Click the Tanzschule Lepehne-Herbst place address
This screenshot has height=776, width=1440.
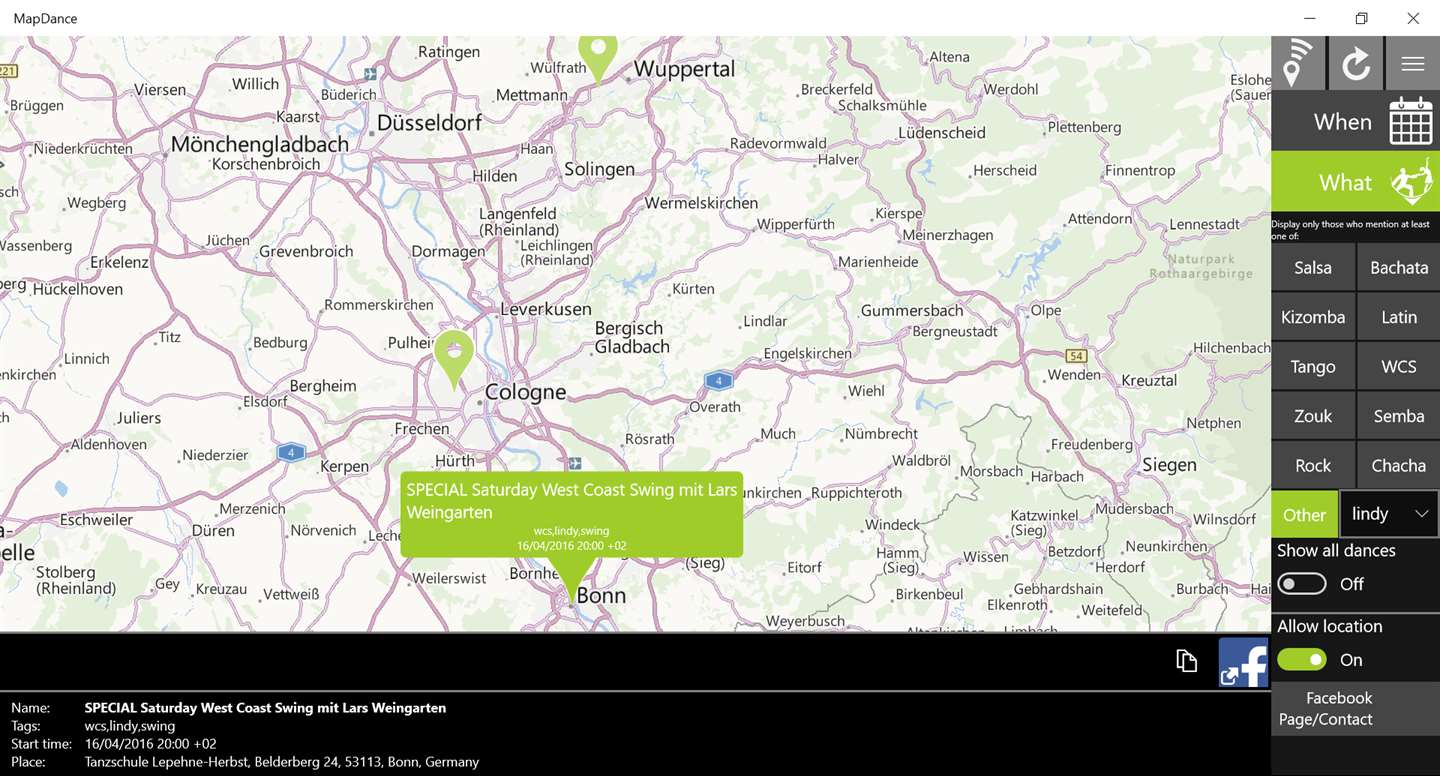tap(282, 761)
